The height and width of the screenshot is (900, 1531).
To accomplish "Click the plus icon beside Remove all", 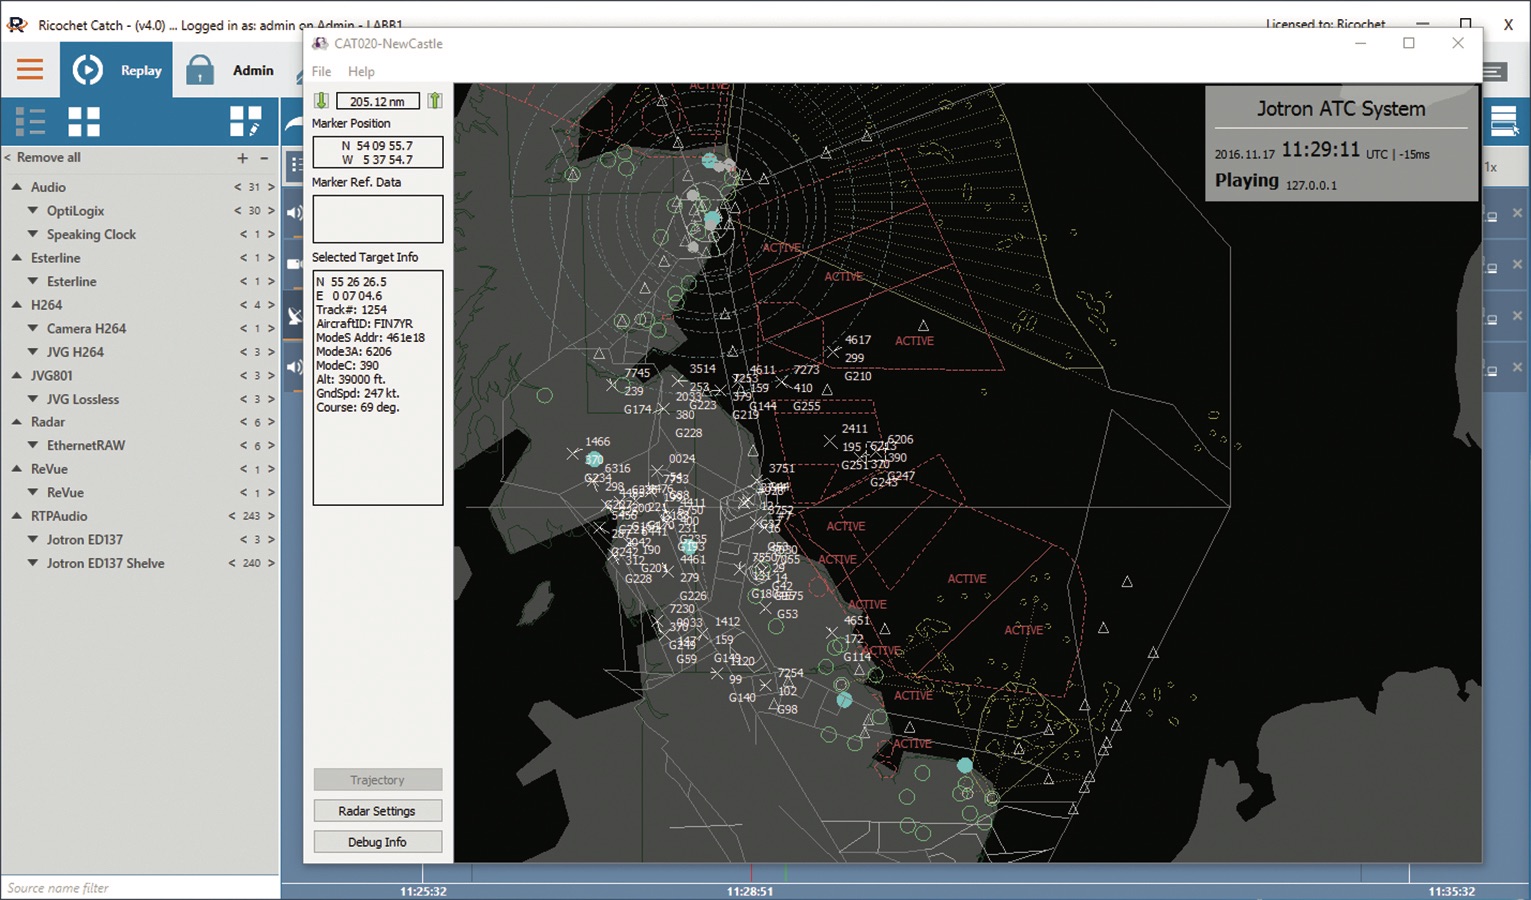I will [242, 158].
